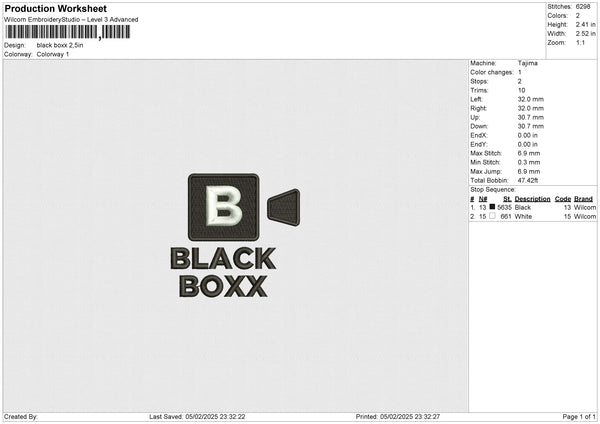600x424 pixels.
Task: Click the Width value 2.52 in
Action: click(585, 34)
